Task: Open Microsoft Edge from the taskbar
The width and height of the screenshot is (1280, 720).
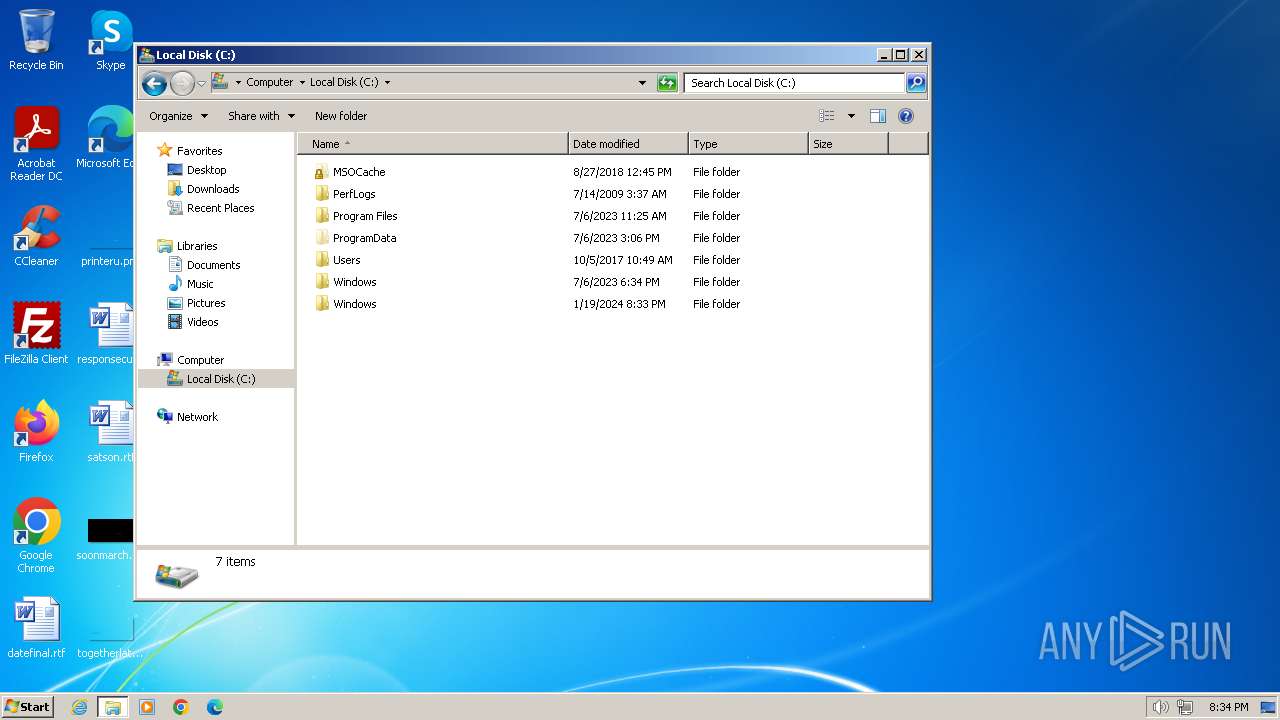Action: [x=215, y=707]
